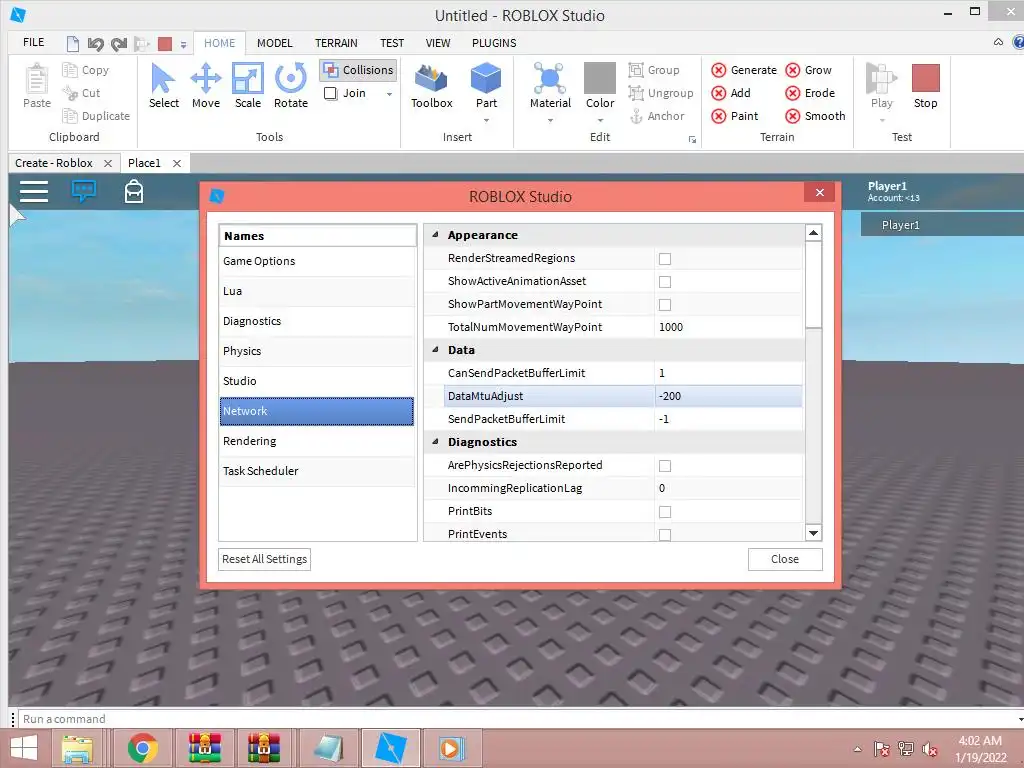The image size is (1024, 768).
Task: Open the in-game hamburger menu
Action: coord(34,191)
